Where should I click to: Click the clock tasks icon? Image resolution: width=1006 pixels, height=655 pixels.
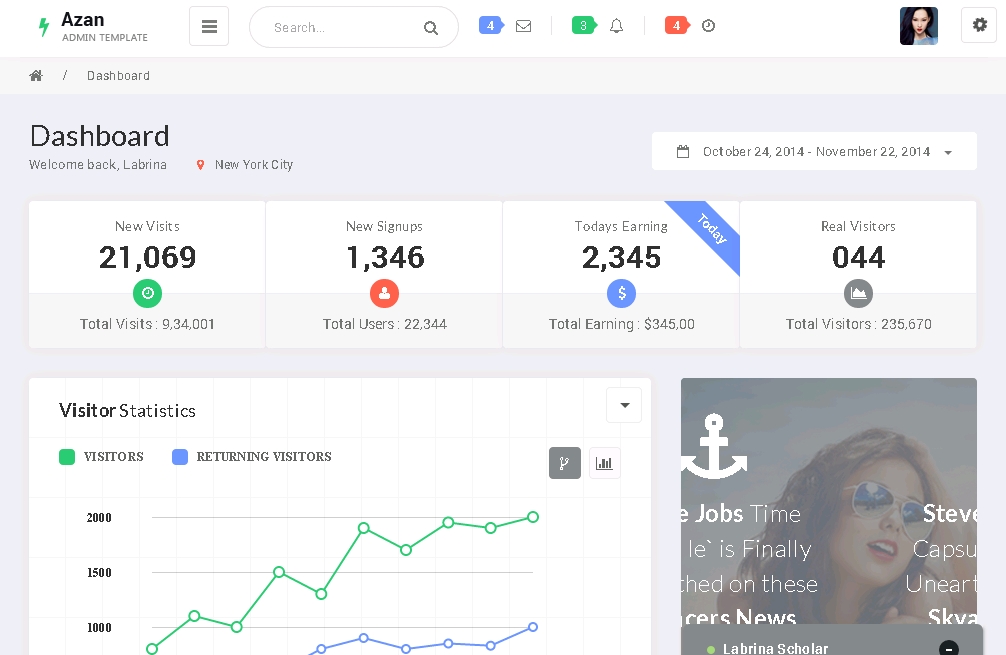click(x=708, y=26)
